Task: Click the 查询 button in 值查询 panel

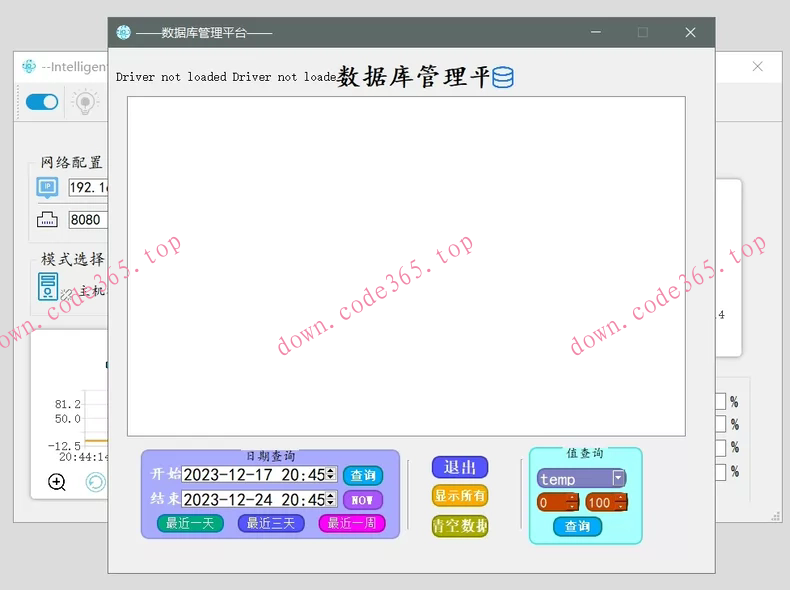Action: click(x=577, y=527)
